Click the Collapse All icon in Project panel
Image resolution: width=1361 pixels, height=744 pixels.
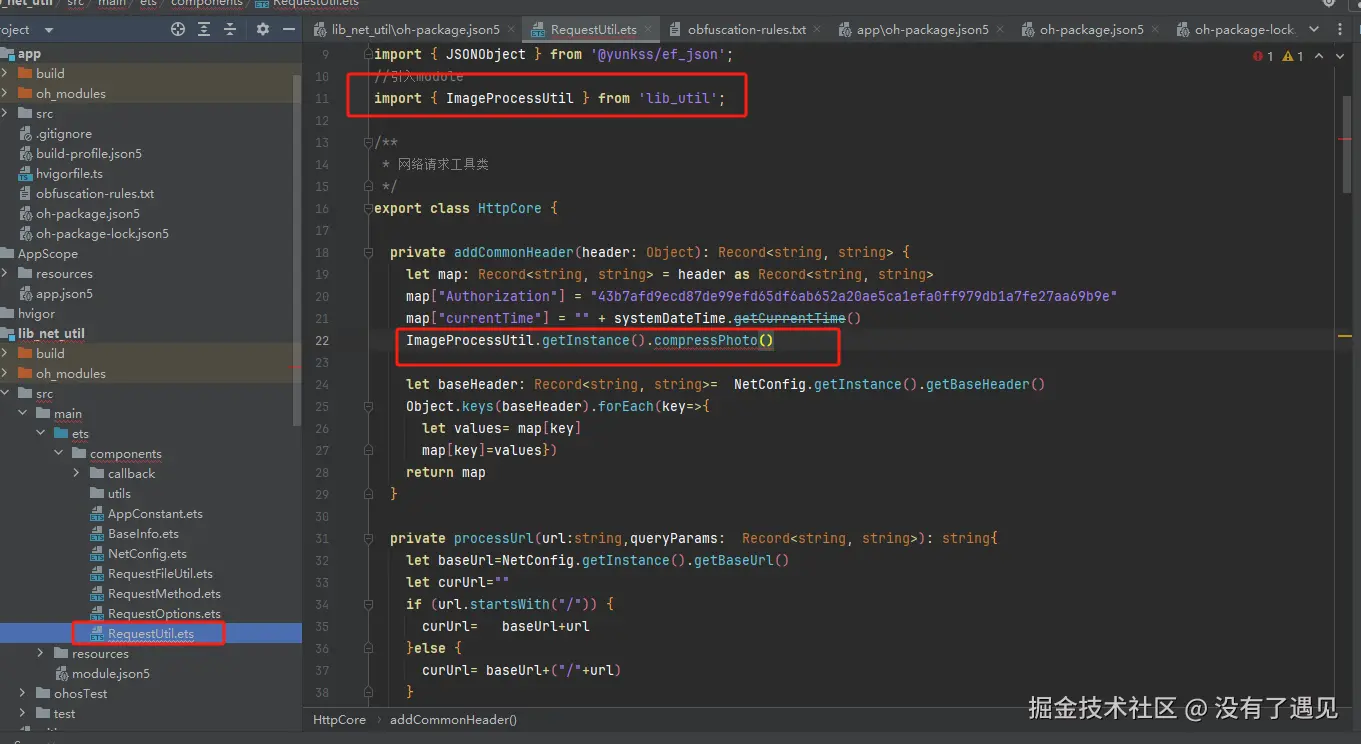click(x=231, y=29)
